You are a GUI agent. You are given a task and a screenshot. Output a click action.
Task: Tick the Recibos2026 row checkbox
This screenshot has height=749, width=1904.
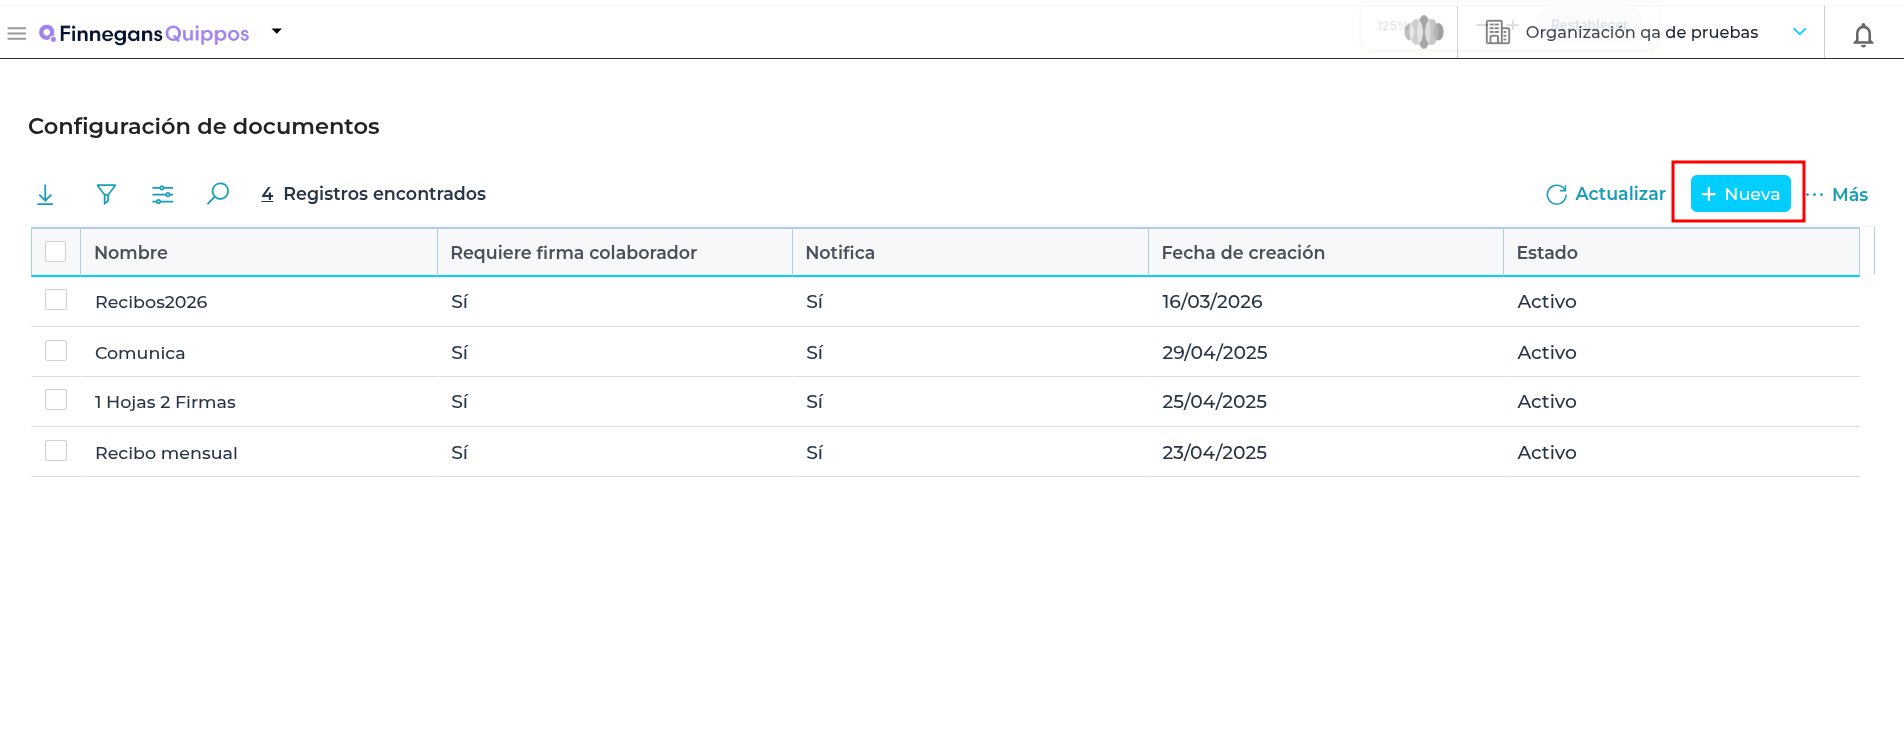[x=56, y=300]
